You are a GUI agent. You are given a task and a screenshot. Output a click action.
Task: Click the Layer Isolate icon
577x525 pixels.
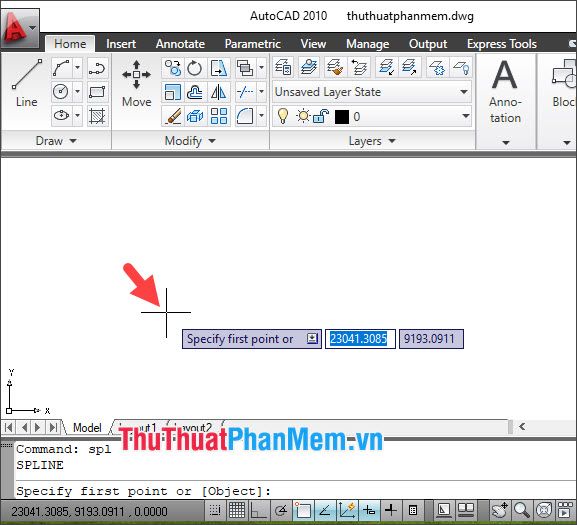[386, 67]
